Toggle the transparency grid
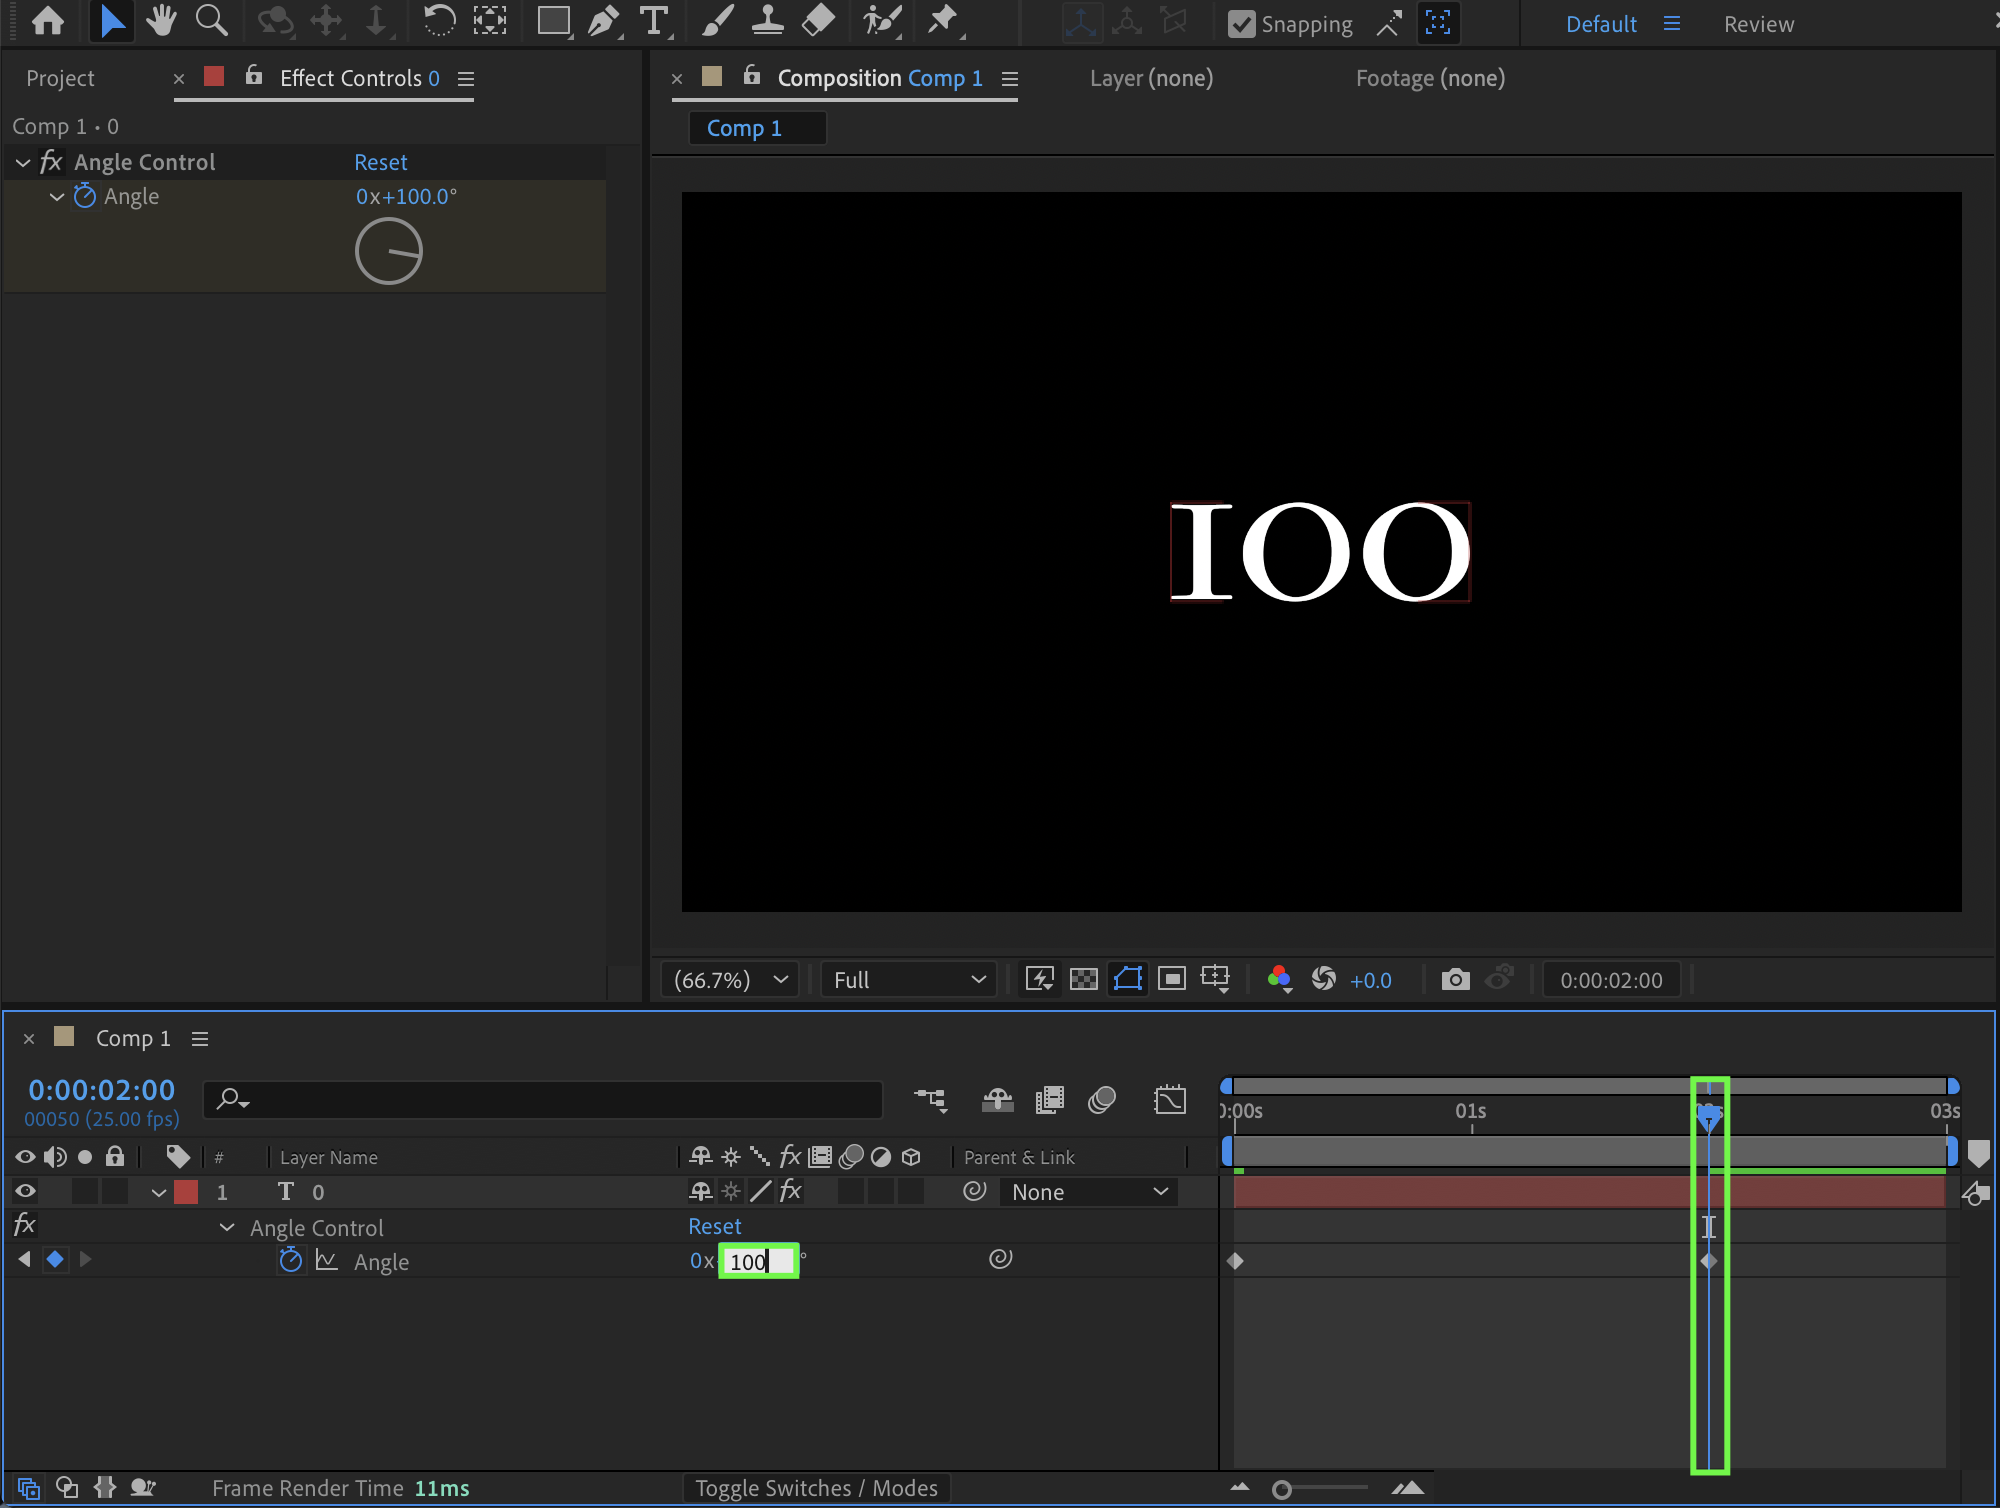Screen dimensions: 2000x1508 coord(1084,980)
